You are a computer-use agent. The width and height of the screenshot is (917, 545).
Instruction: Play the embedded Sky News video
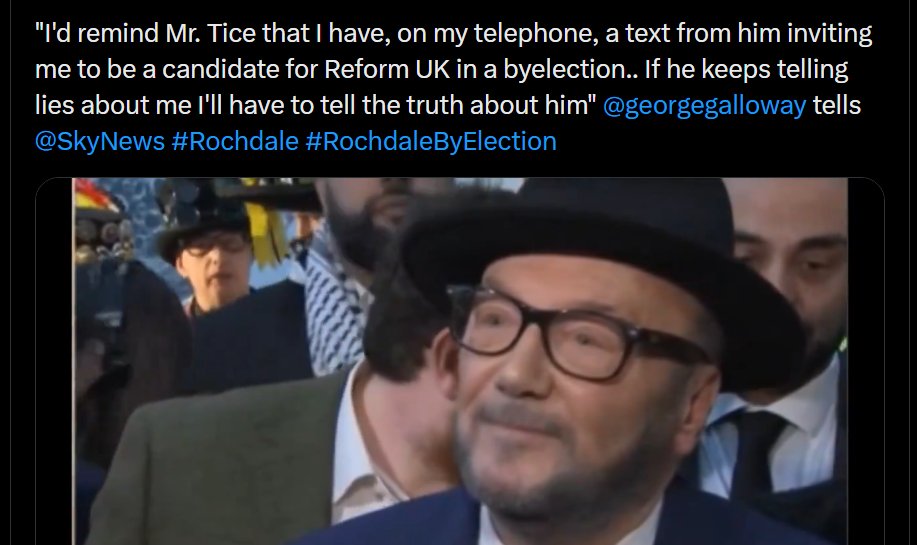(x=460, y=361)
